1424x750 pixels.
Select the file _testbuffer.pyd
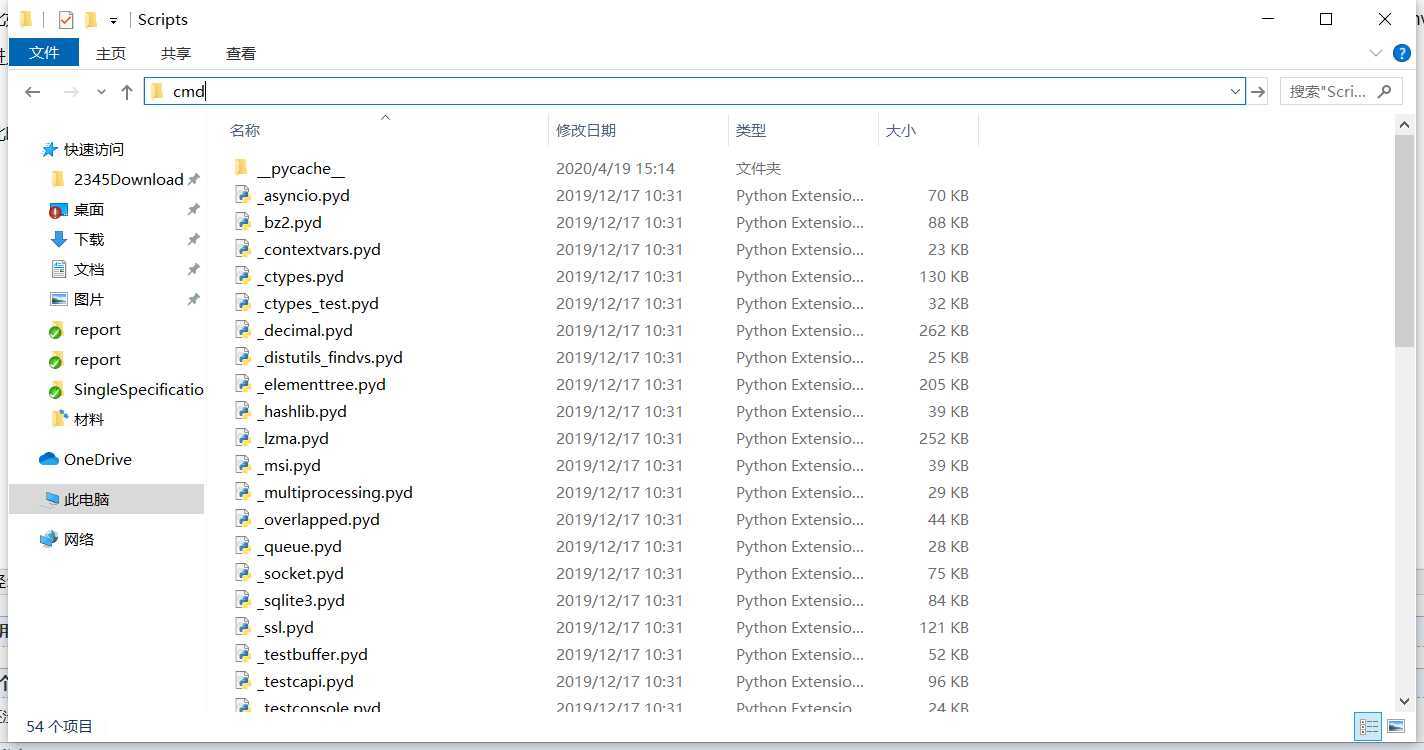tap(312, 654)
